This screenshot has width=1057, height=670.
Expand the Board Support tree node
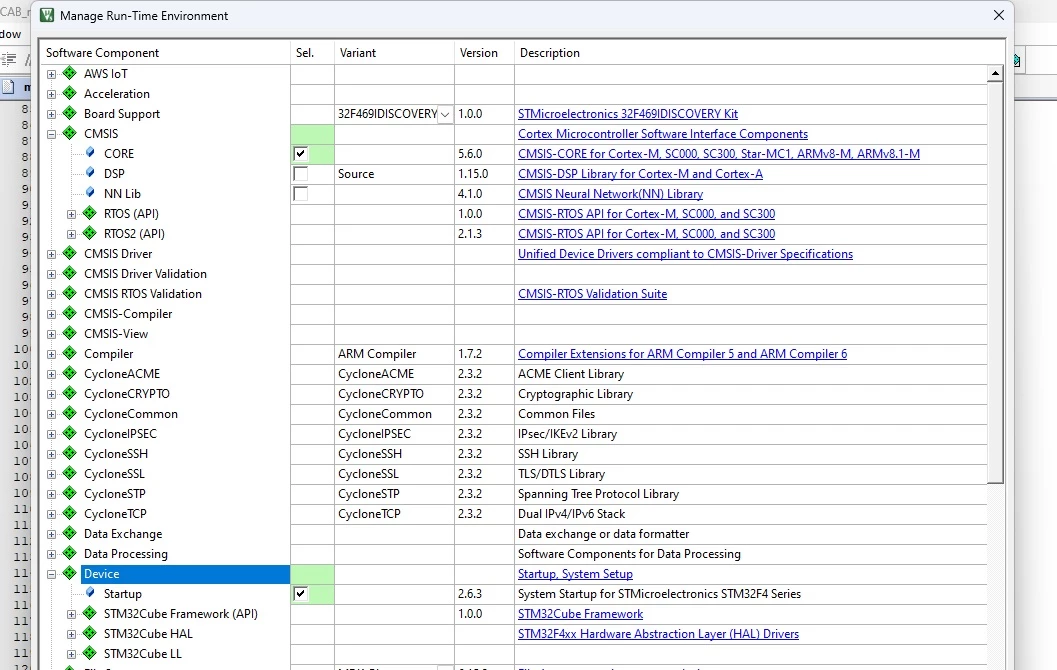pyautogui.click(x=51, y=114)
